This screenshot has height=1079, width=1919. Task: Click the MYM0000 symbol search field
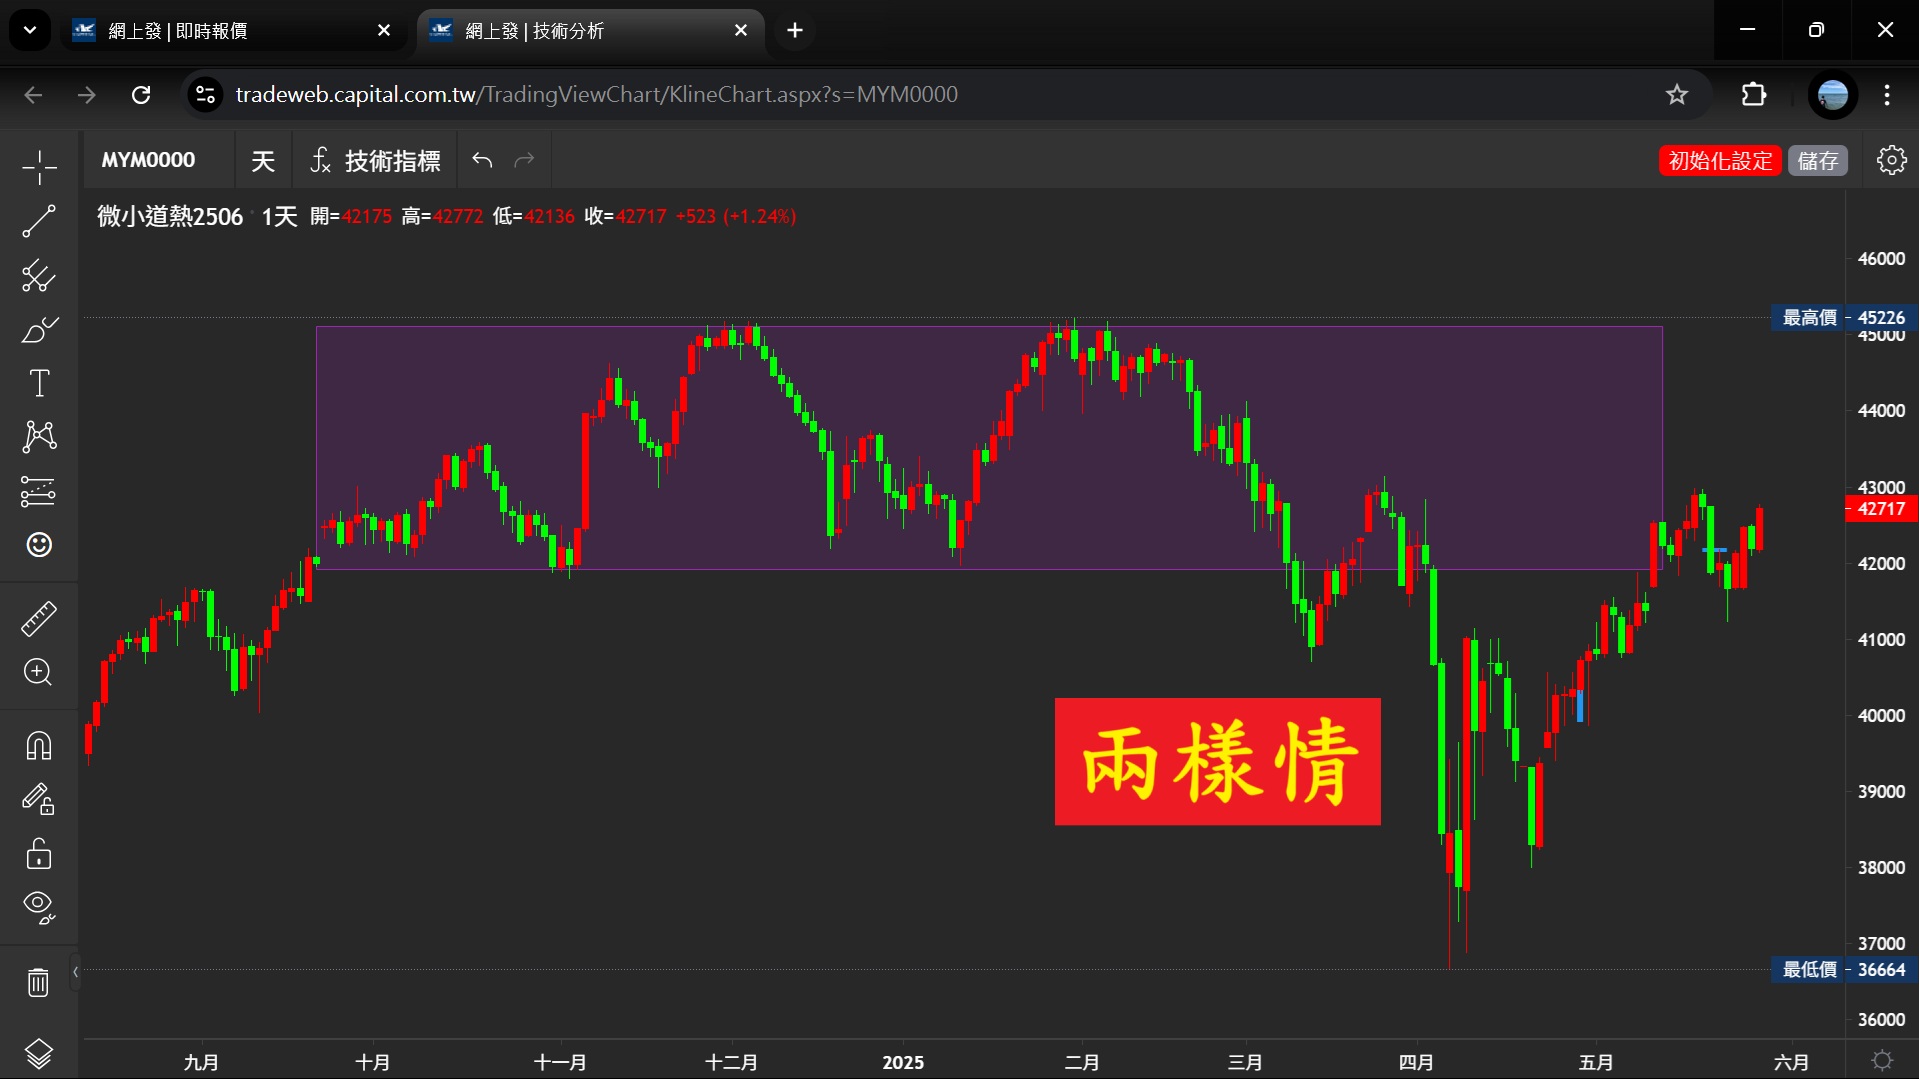click(149, 161)
